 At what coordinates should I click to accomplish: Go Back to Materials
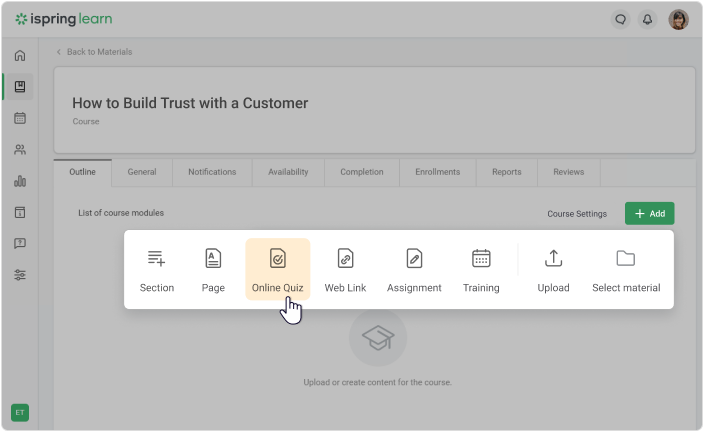point(94,52)
